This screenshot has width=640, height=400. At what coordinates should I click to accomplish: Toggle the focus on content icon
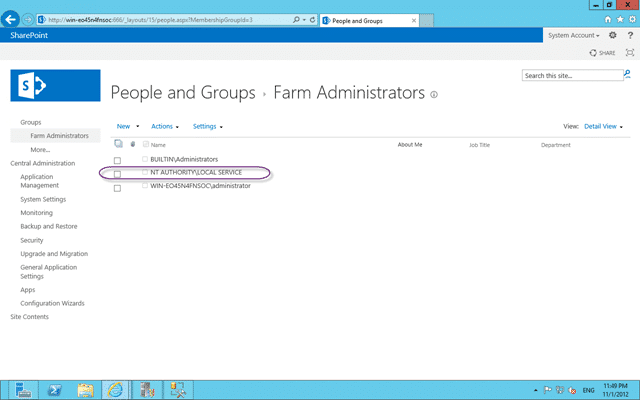[630, 53]
